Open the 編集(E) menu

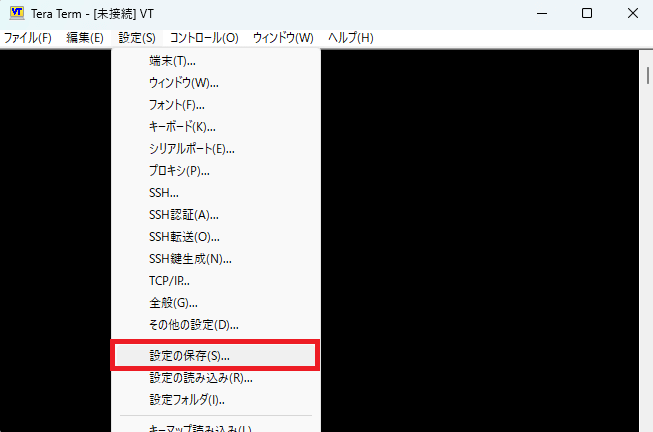(84, 38)
